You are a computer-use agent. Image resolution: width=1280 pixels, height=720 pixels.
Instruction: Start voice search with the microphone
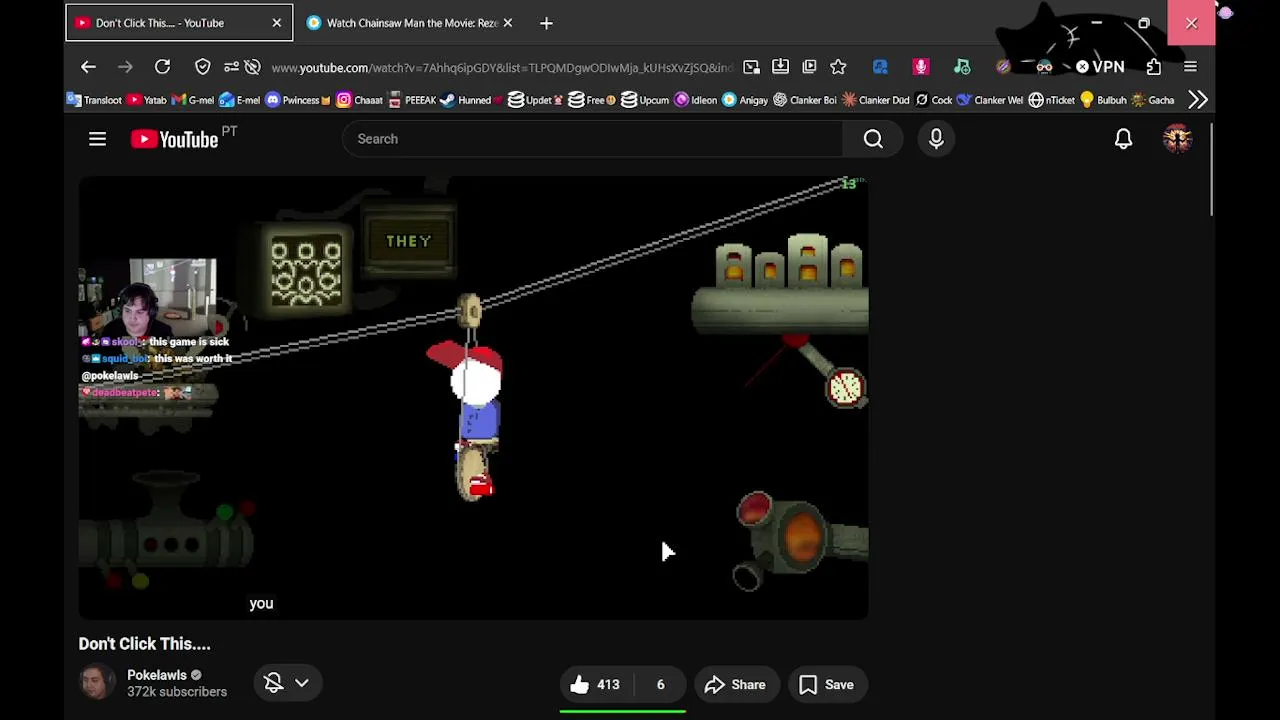pyautogui.click(x=936, y=139)
